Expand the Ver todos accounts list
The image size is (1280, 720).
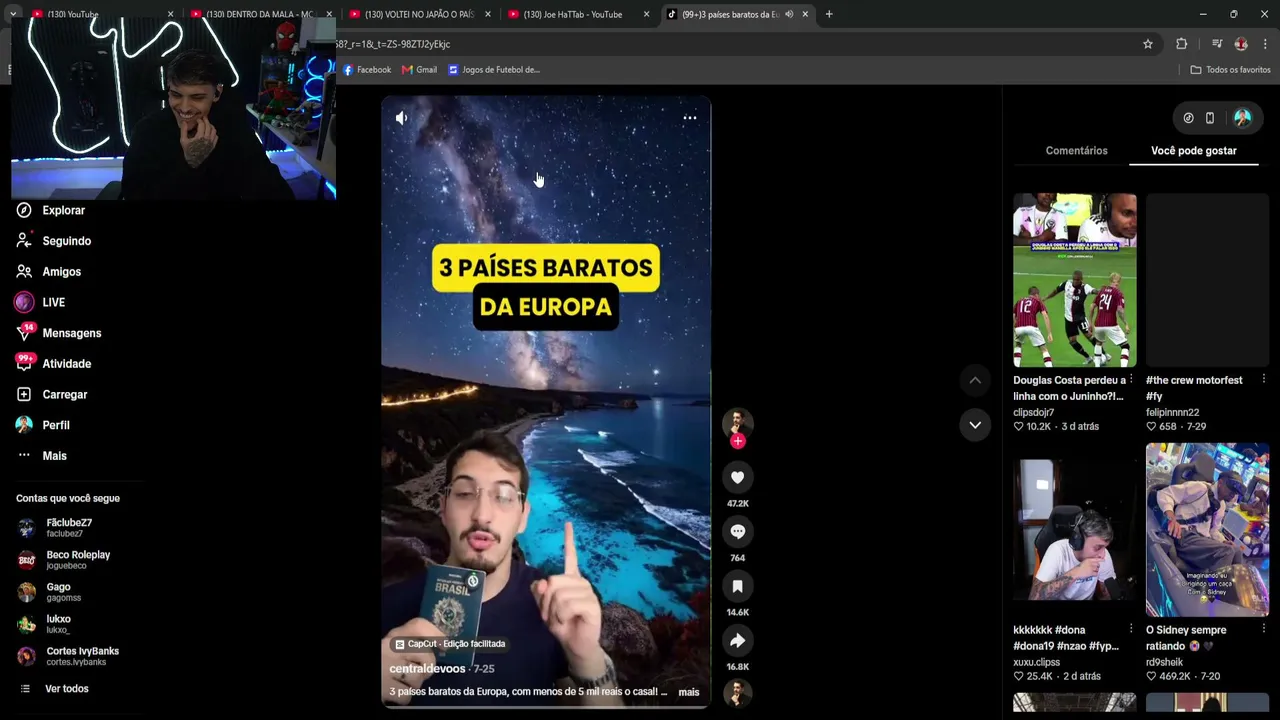point(66,689)
